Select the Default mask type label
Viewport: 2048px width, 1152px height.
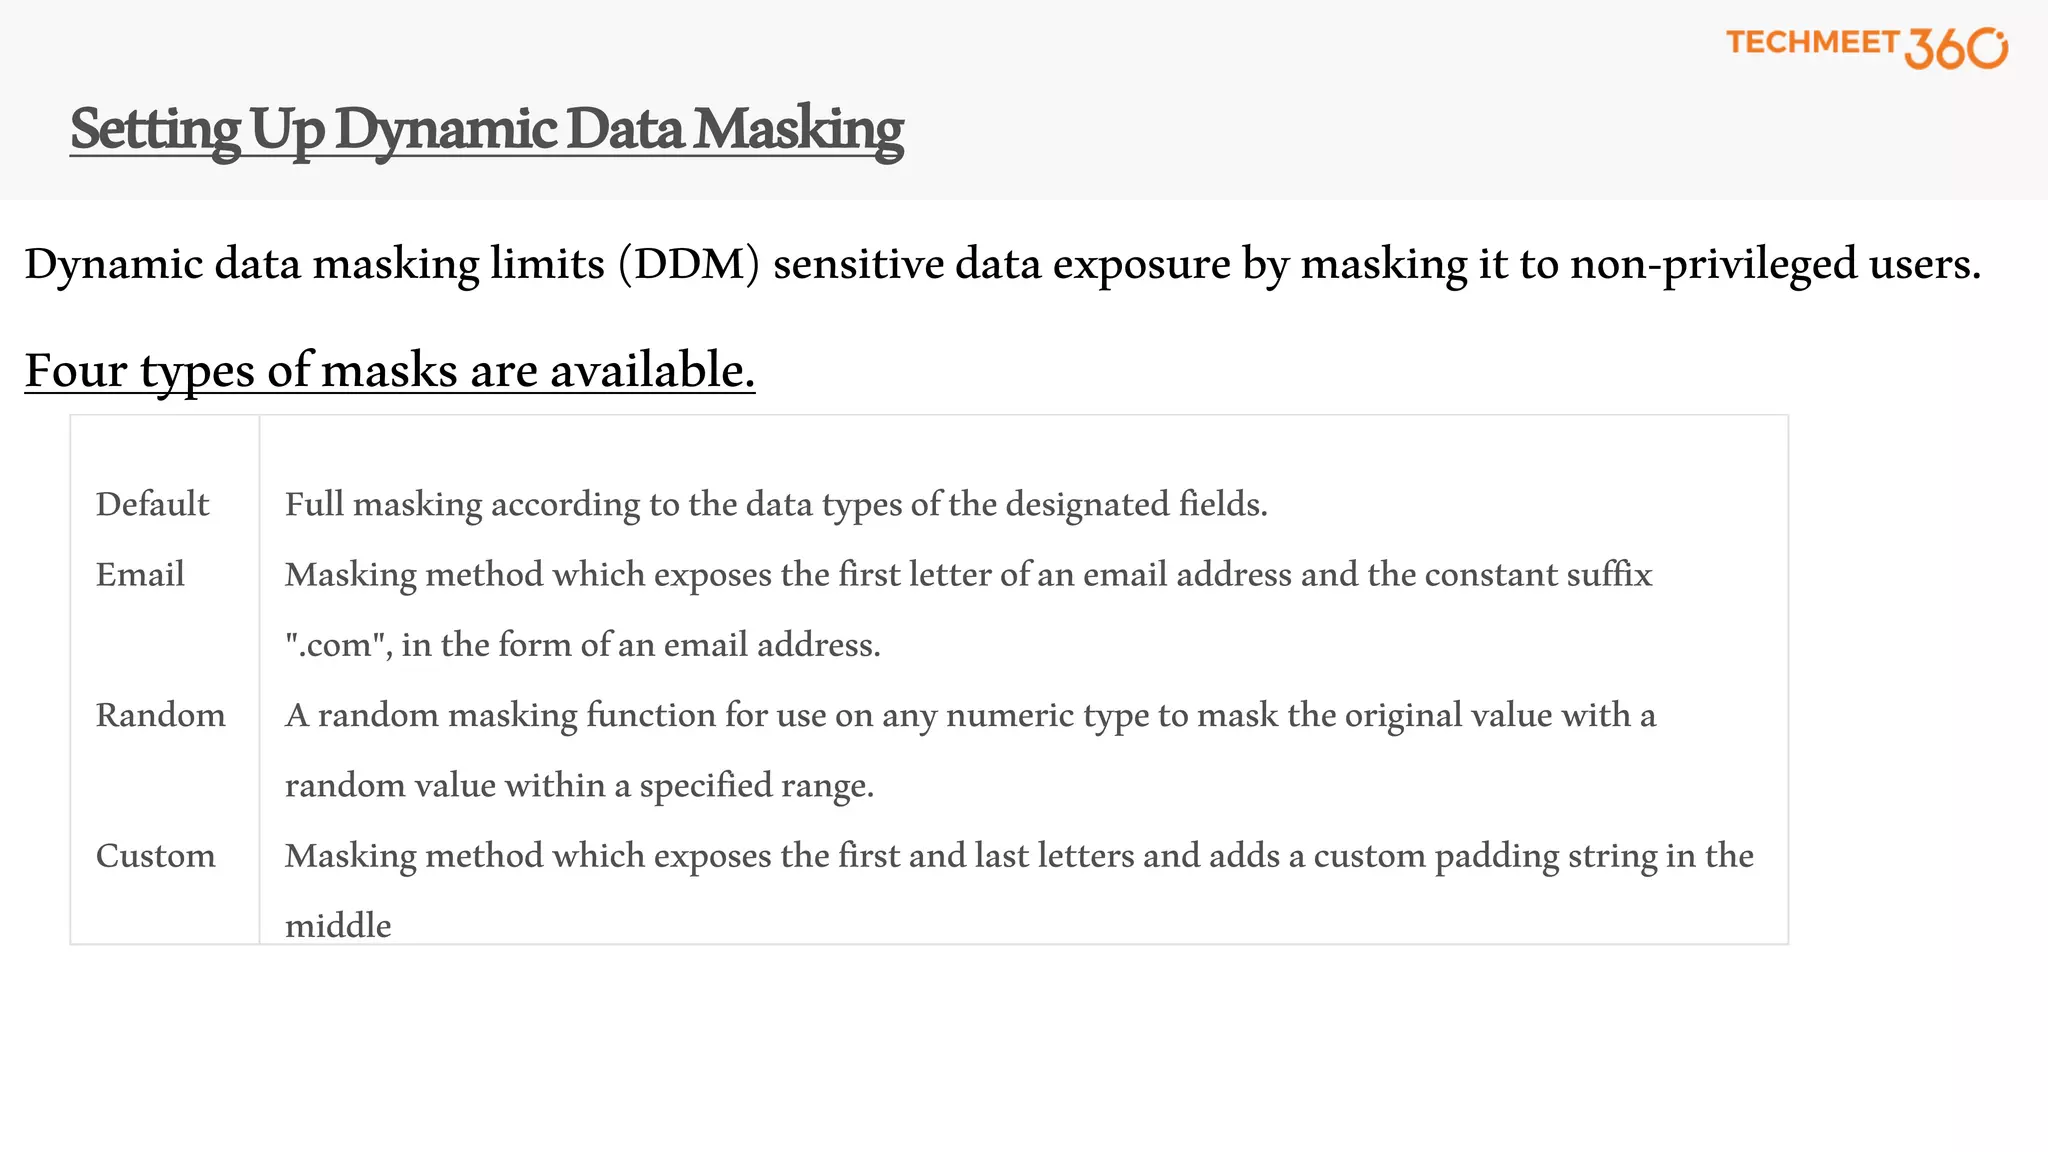point(152,504)
